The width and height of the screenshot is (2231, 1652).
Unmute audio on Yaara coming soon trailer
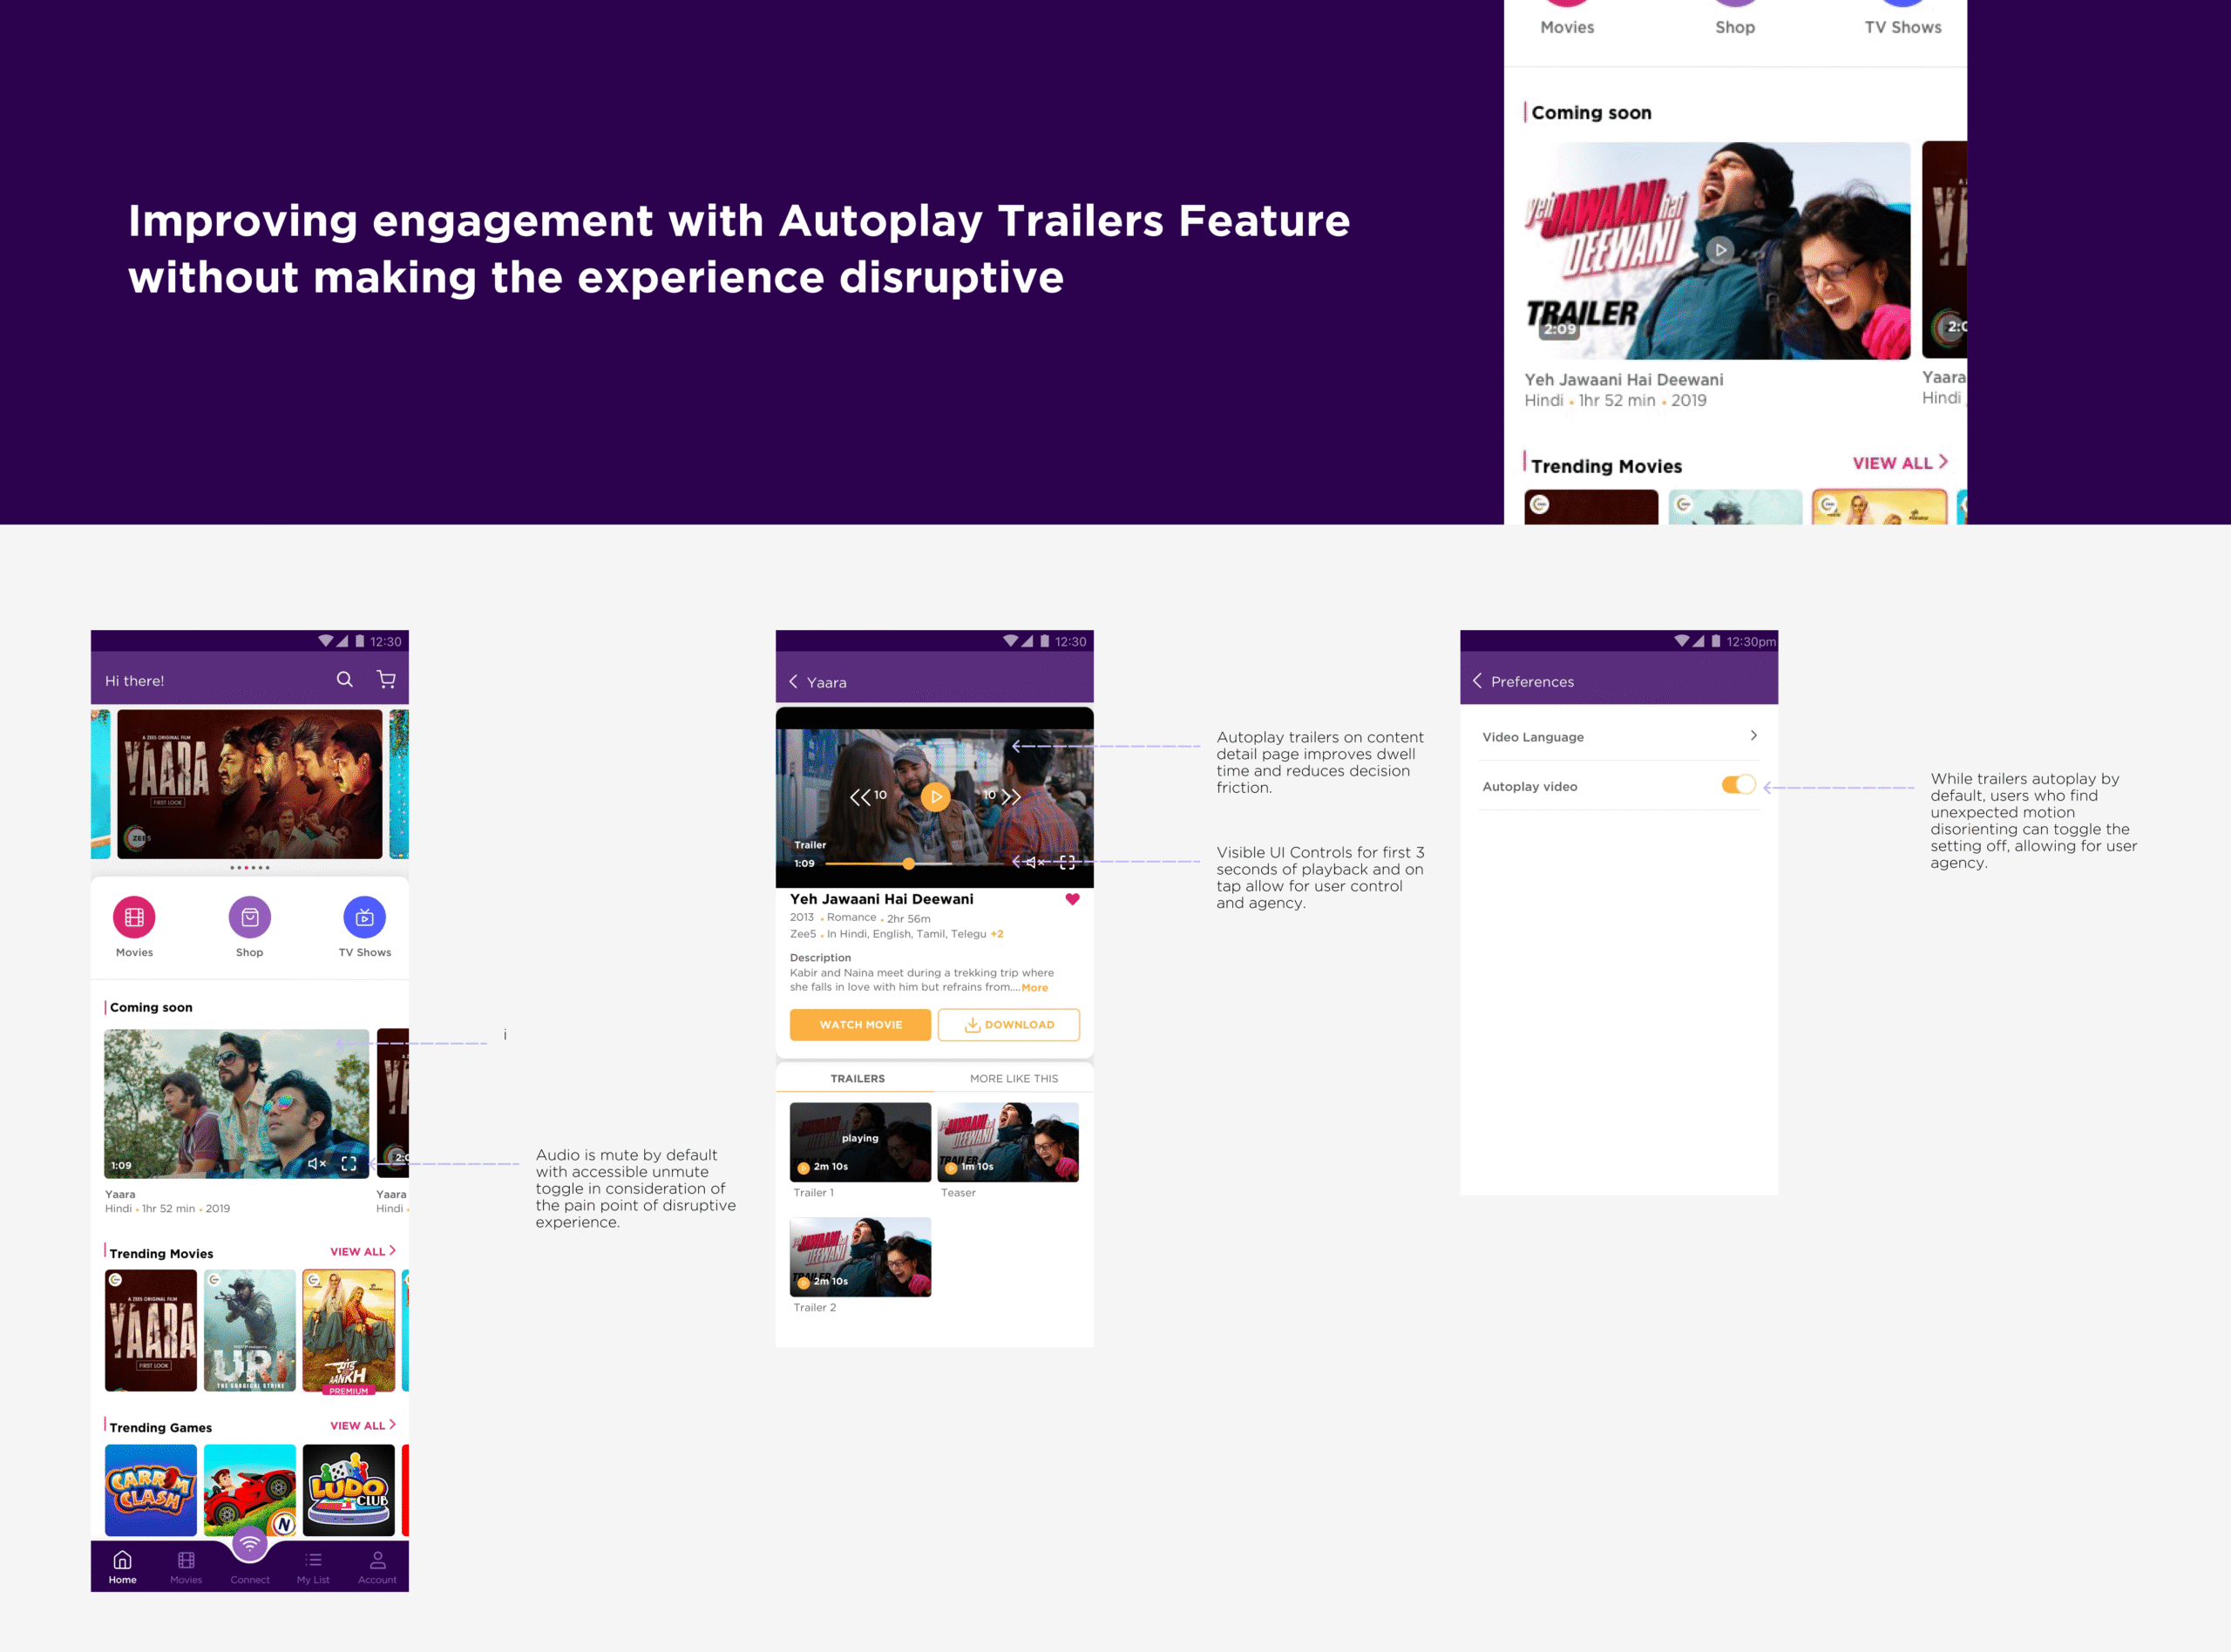316,1163
